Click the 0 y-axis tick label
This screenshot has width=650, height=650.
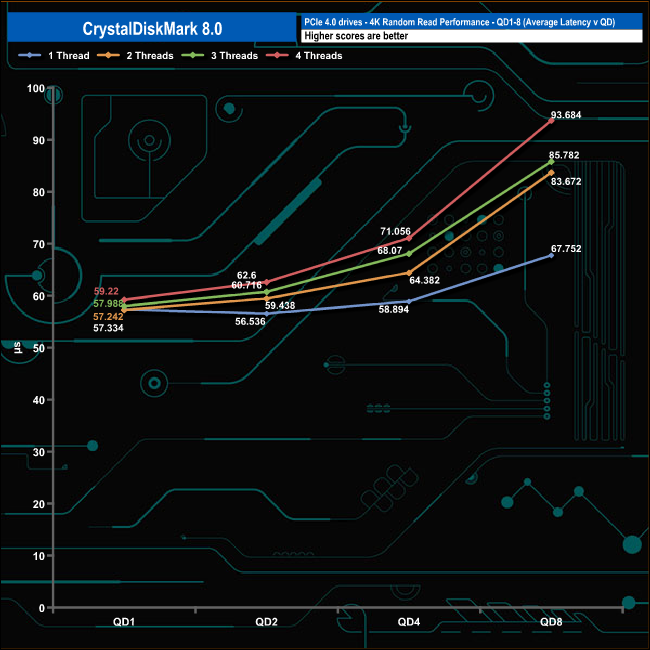41,608
